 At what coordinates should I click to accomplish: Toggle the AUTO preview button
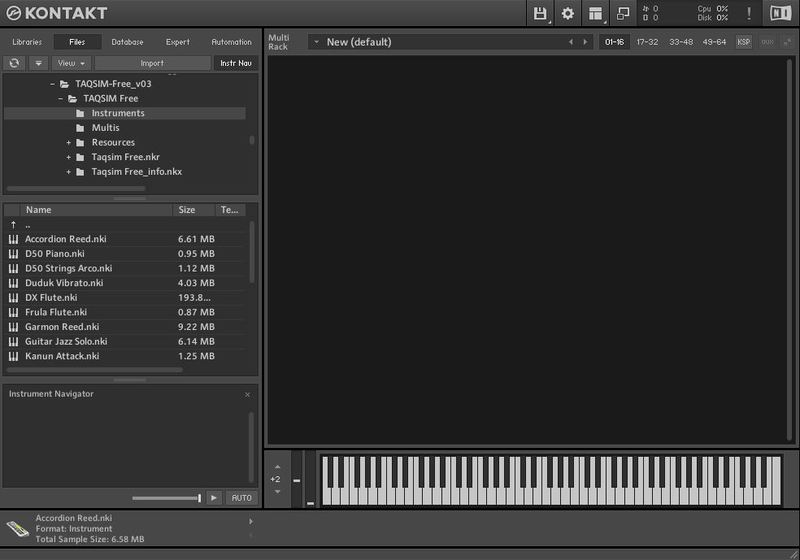tap(241, 498)
